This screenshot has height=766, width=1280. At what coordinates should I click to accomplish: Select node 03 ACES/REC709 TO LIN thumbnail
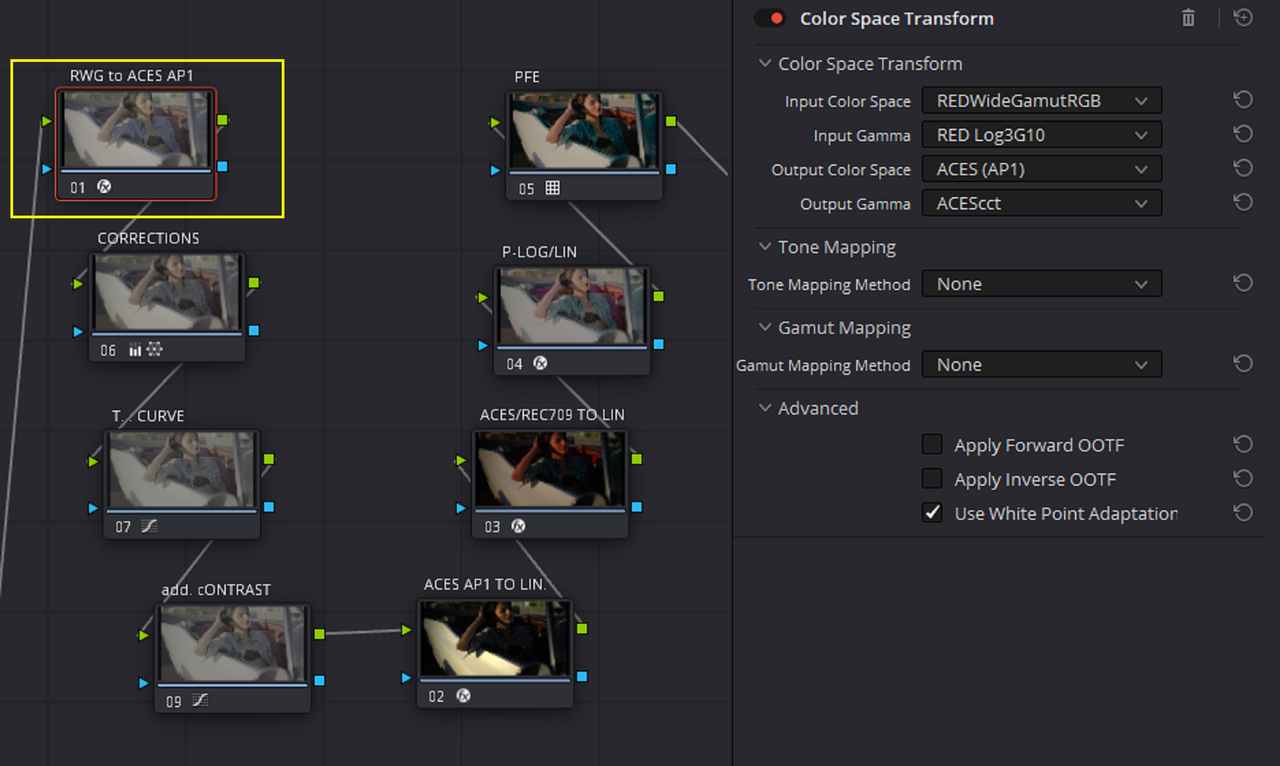tap(550, 470)
